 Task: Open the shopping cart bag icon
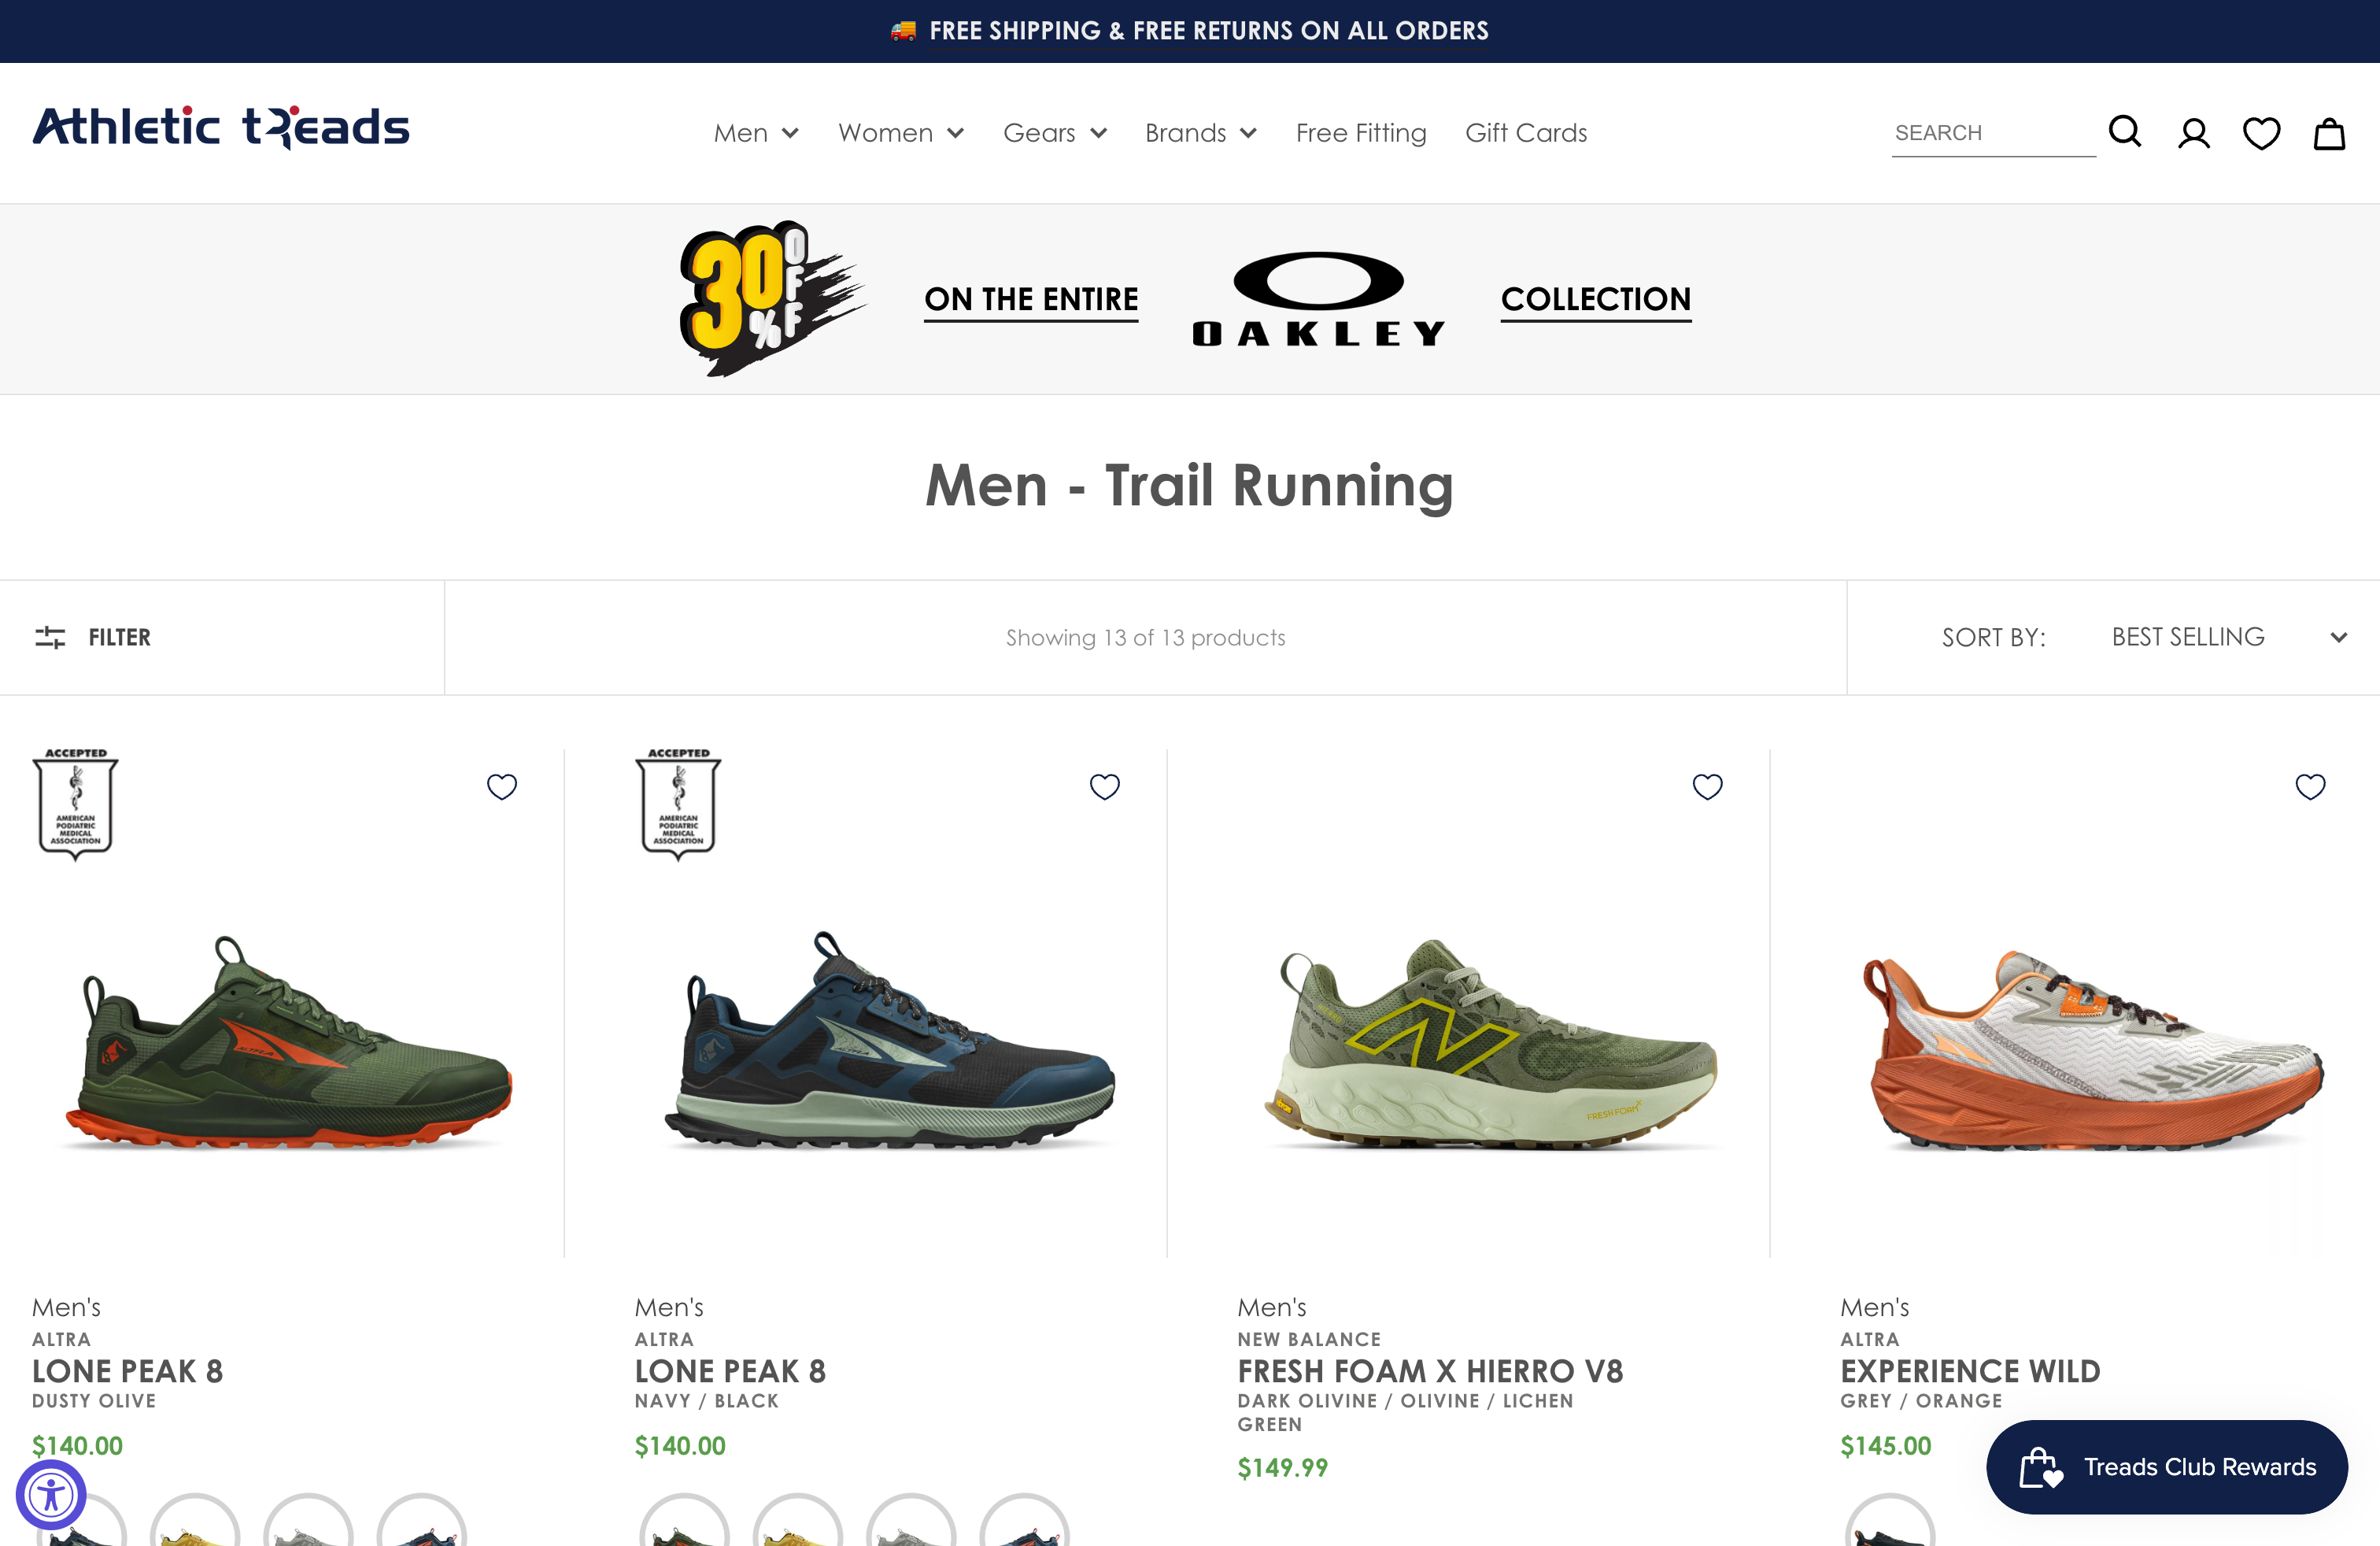tap(2329, 133)
